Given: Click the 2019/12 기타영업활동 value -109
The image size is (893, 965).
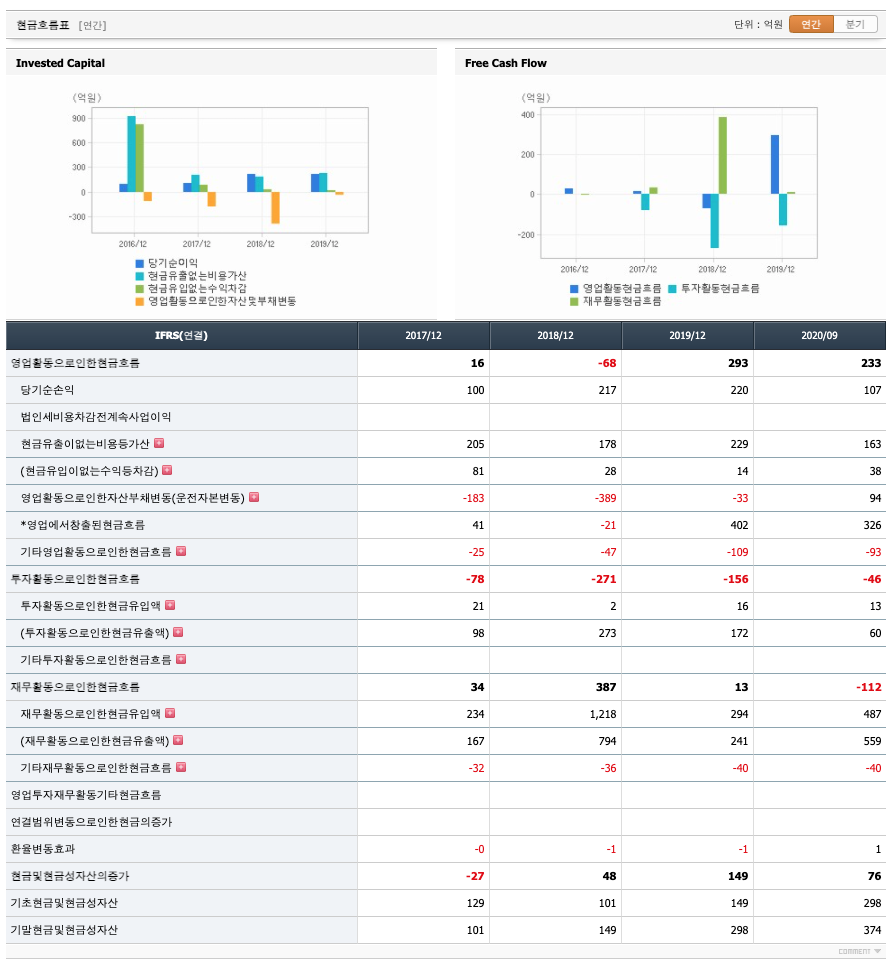Looking at the screenshot, I should 737,552.
